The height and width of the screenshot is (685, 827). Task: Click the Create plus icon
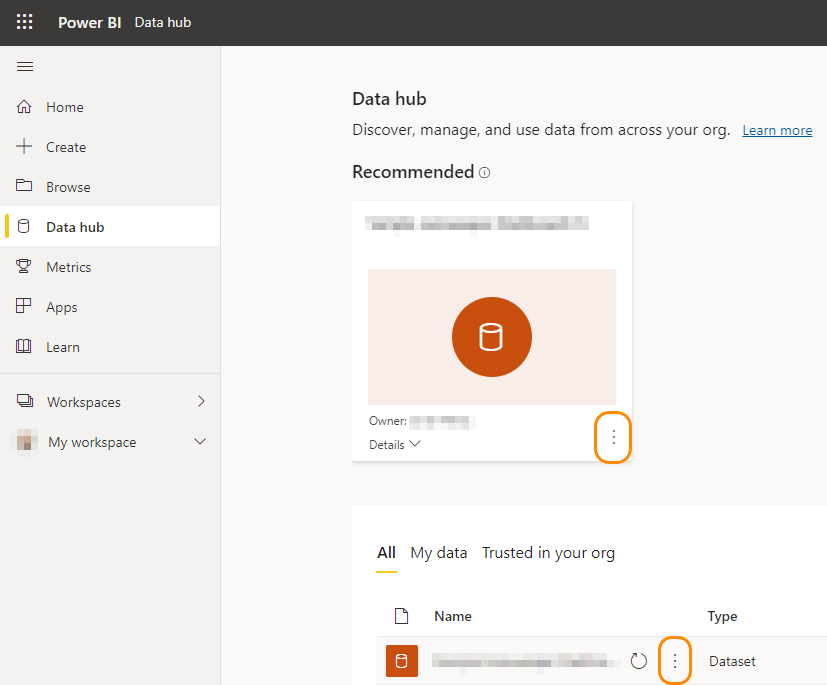click(x=25, y=147)
